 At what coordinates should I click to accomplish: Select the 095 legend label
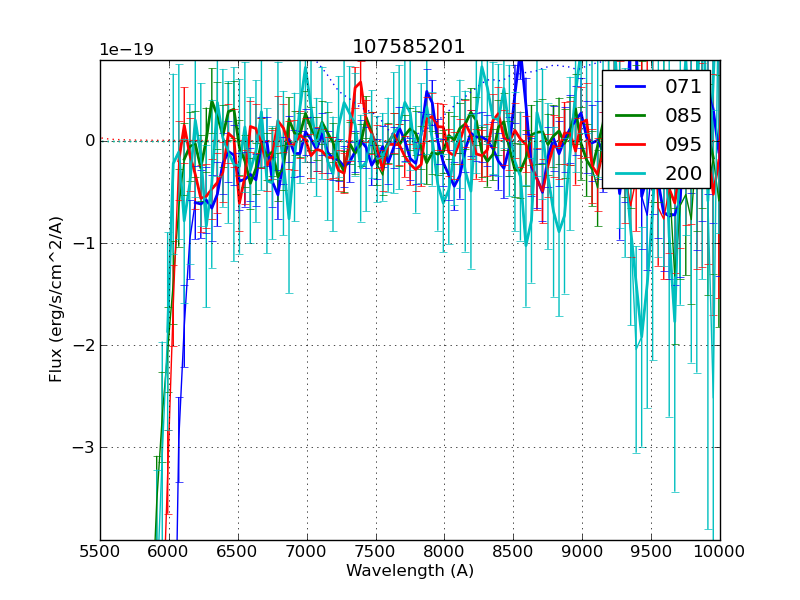683,145
